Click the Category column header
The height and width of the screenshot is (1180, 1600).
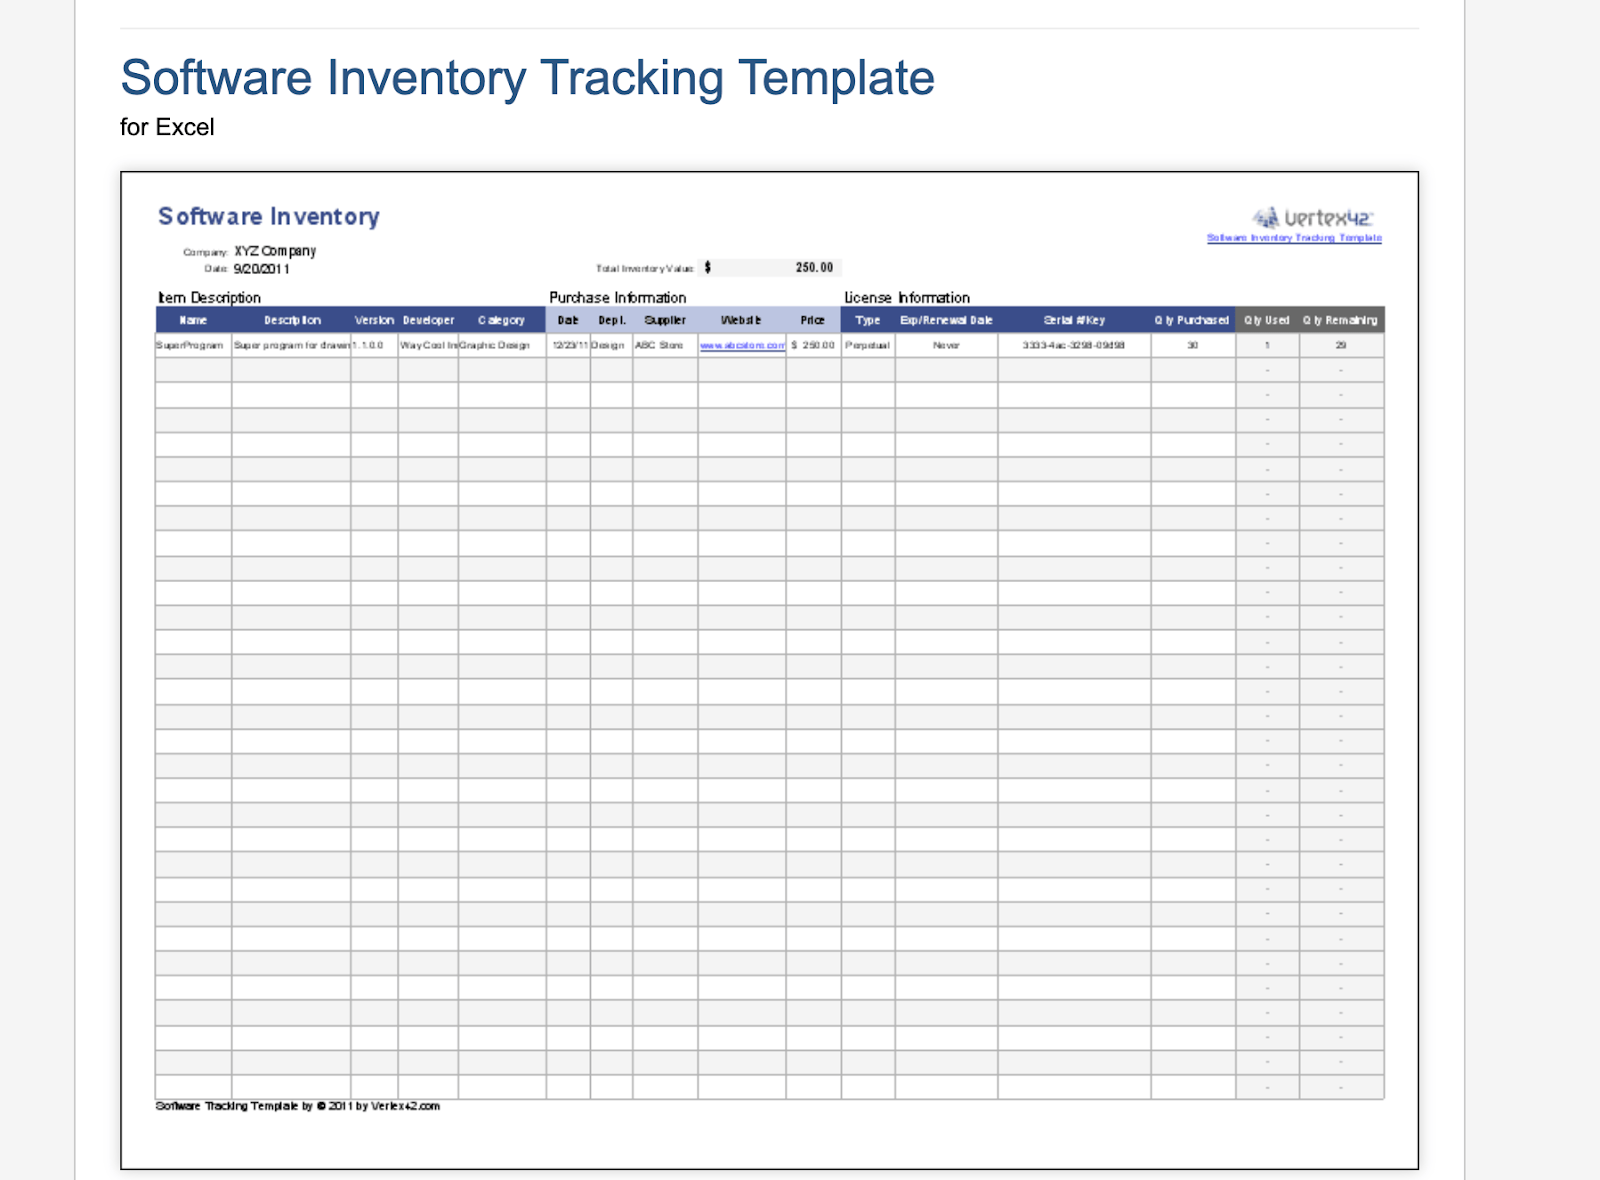tap(502, 320)
